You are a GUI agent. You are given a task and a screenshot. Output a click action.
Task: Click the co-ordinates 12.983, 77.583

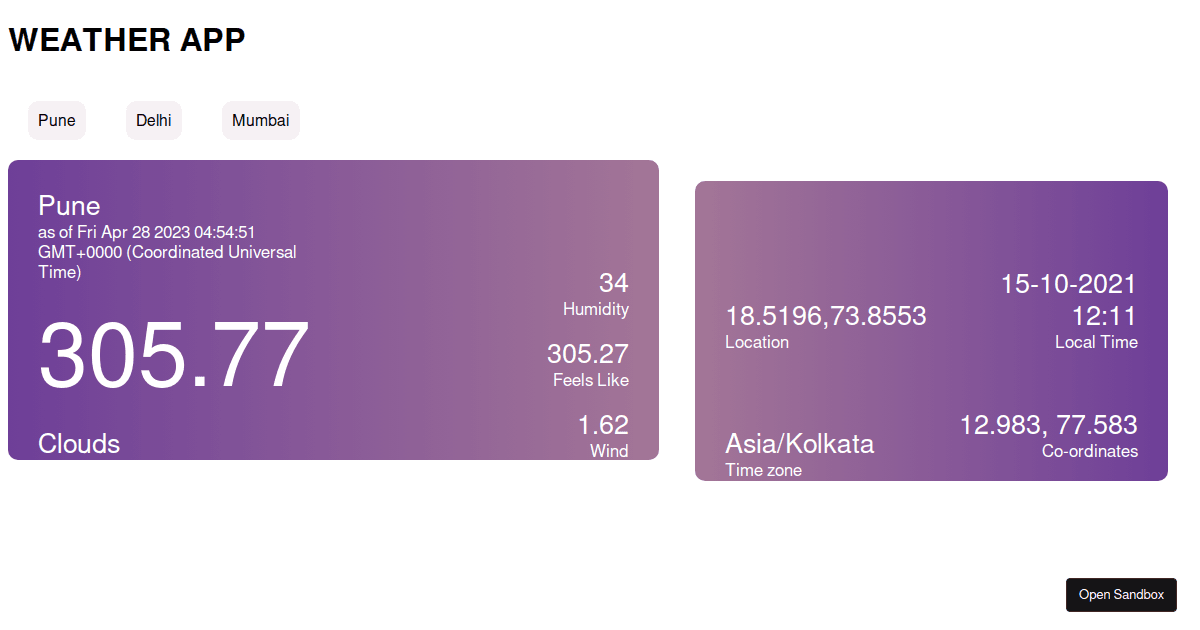1049,425
